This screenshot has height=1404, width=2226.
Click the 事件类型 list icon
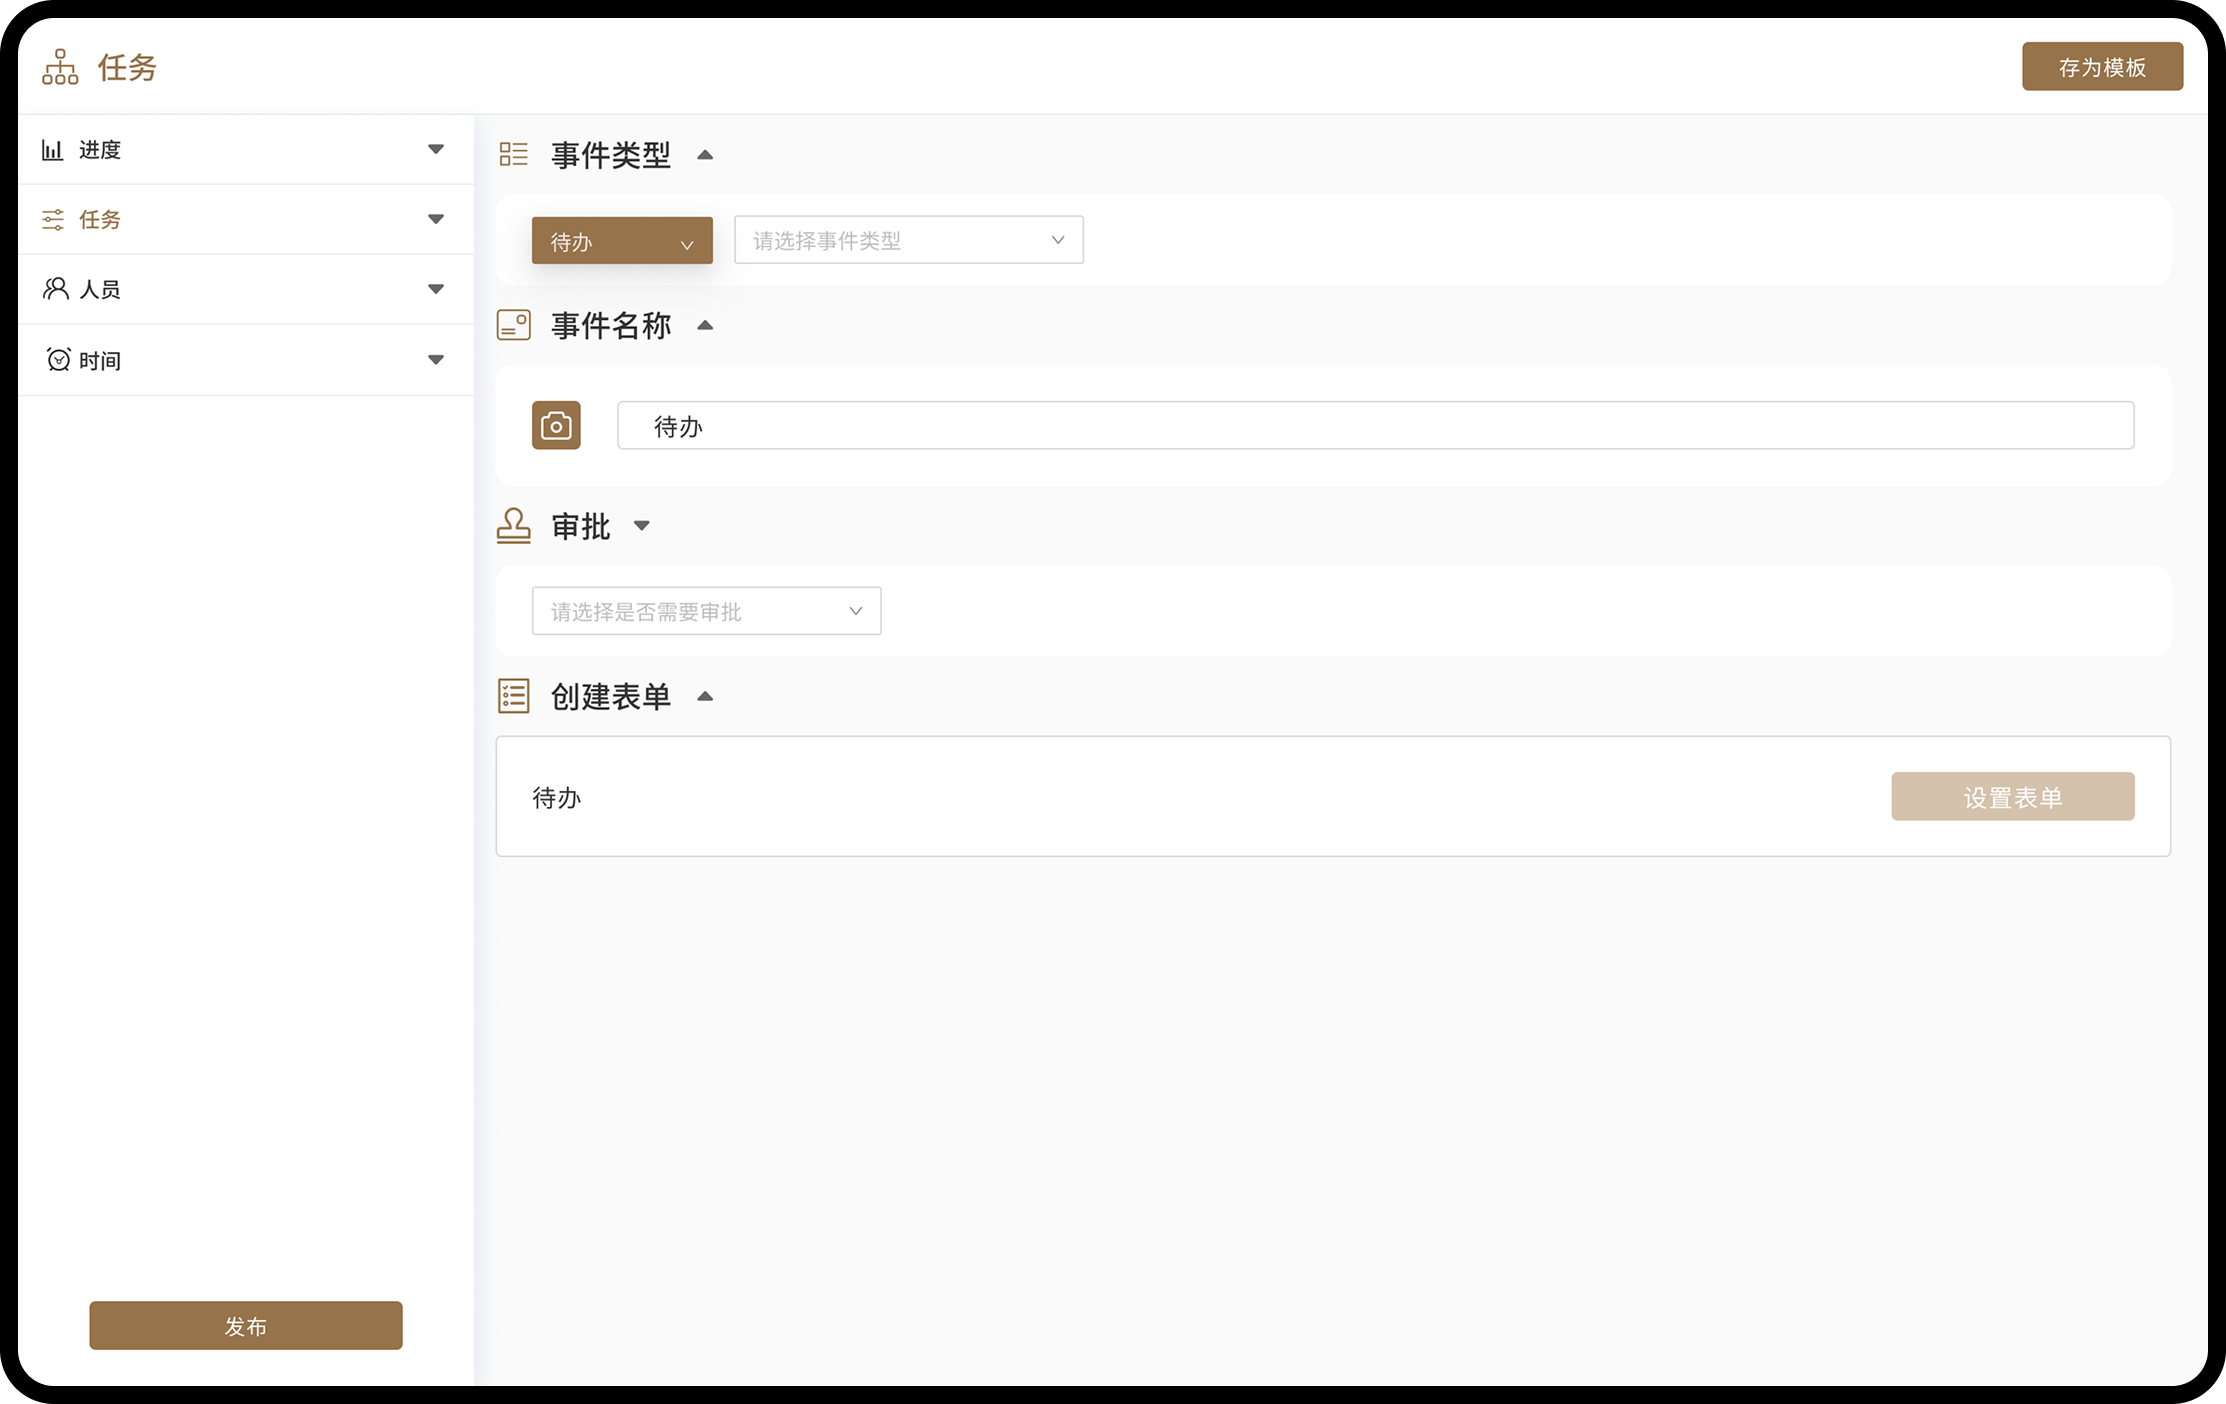click(514, 154)
